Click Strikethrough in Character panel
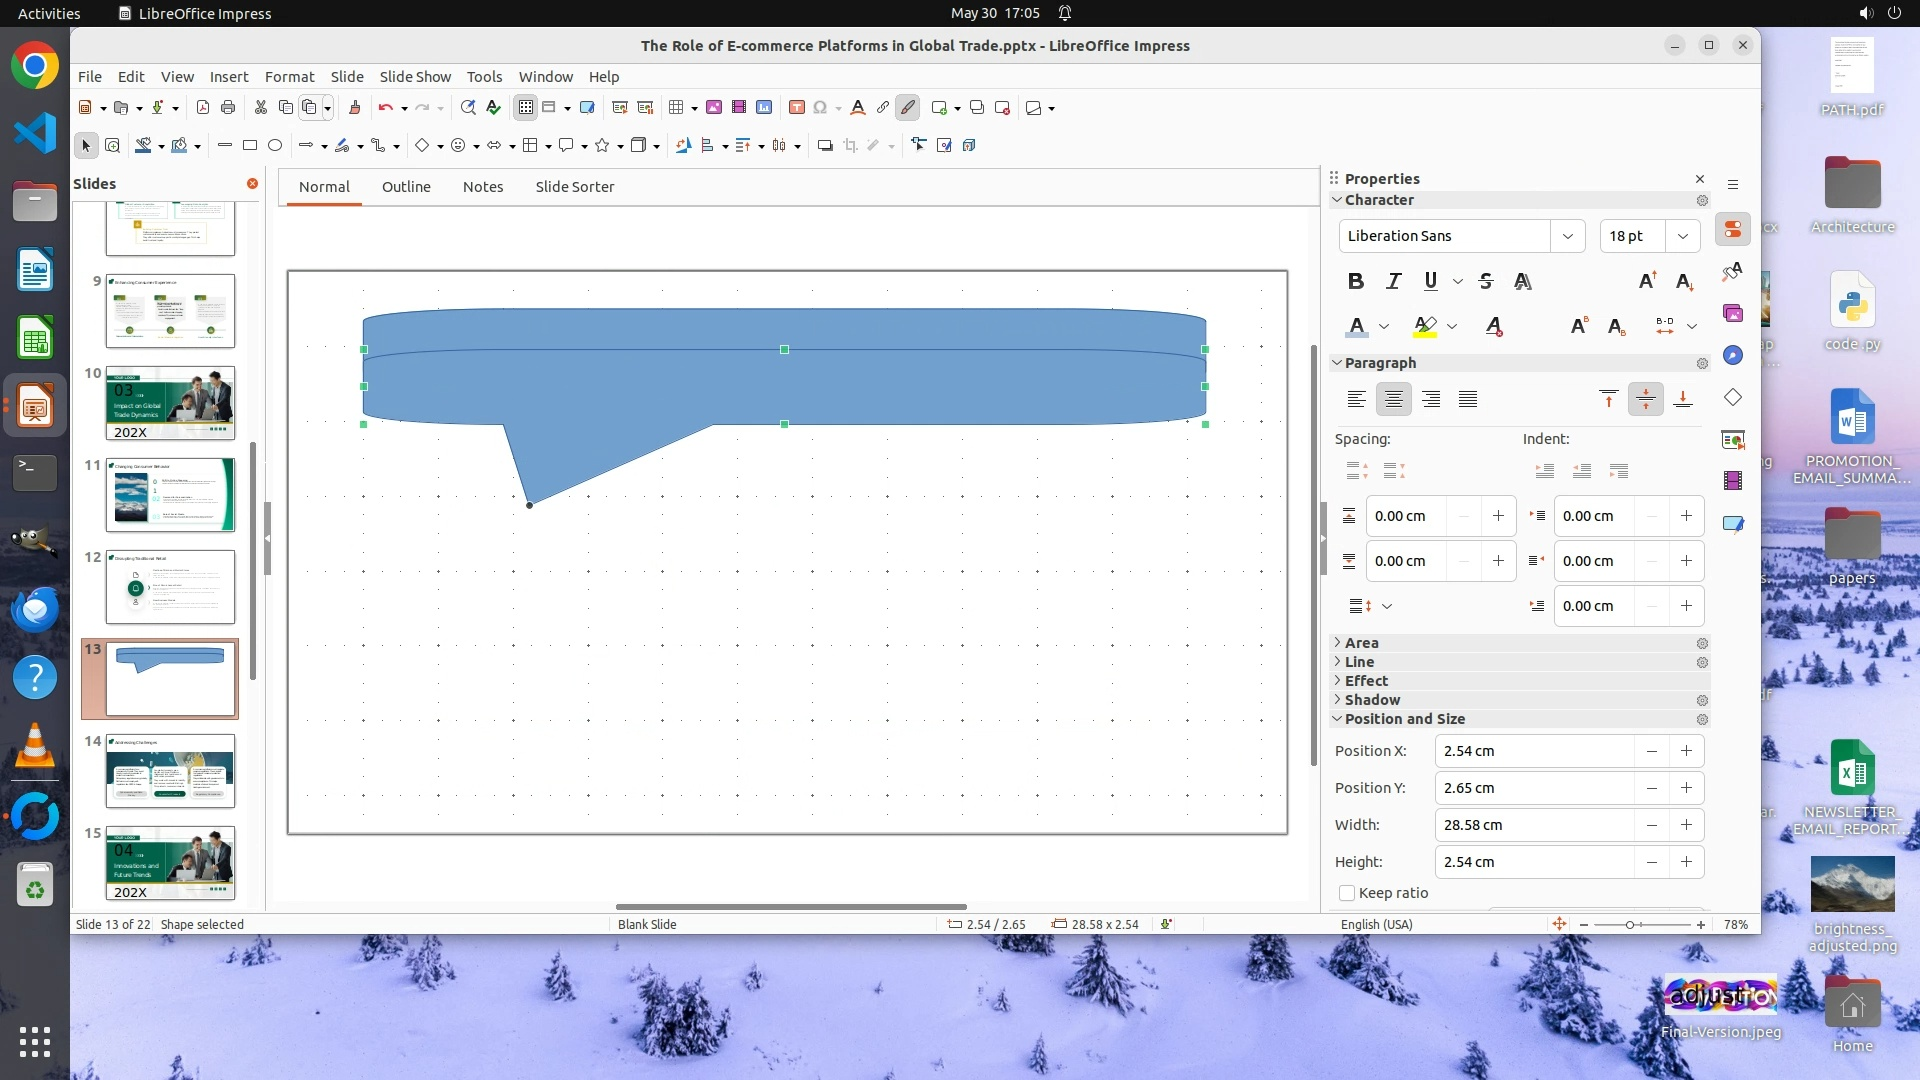 pyautogui.click(x=1486, y=281)
